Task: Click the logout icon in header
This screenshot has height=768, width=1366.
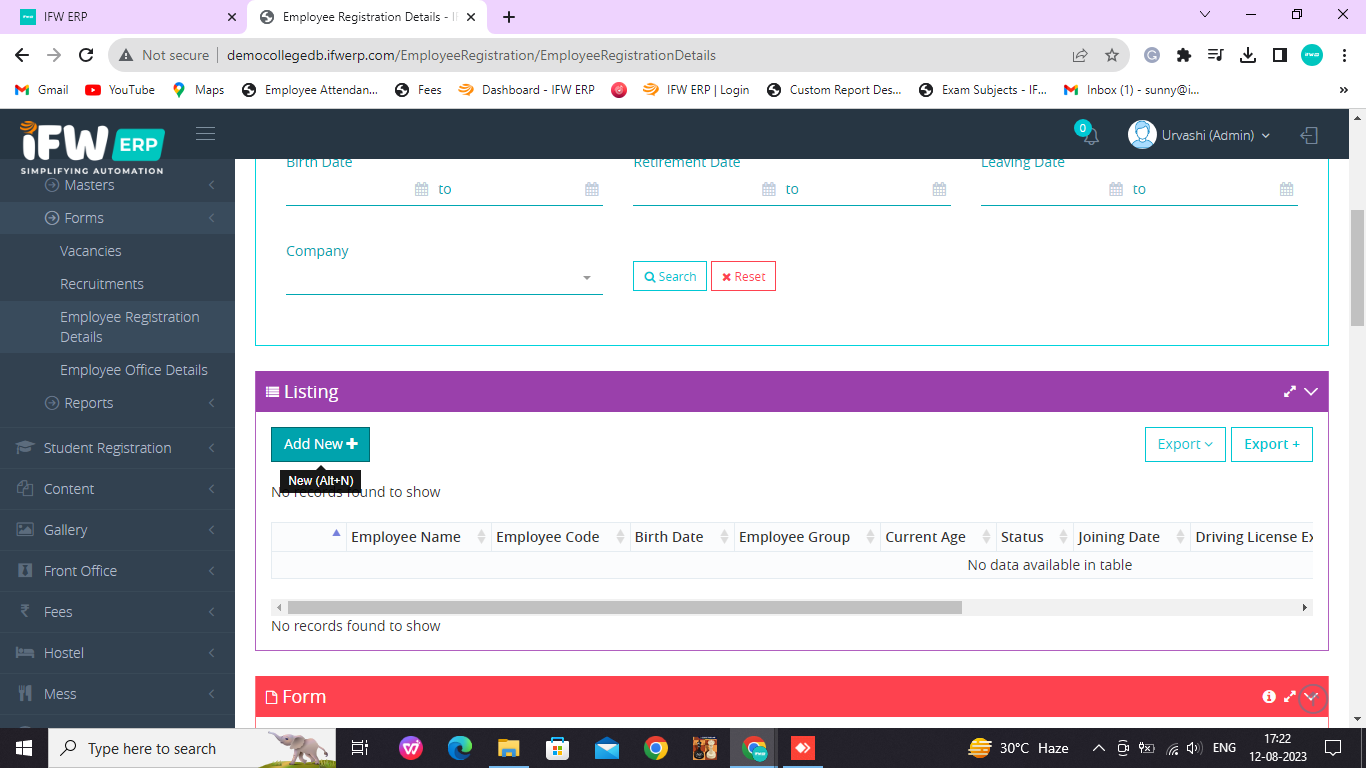Action: [x=1309, y=135]
